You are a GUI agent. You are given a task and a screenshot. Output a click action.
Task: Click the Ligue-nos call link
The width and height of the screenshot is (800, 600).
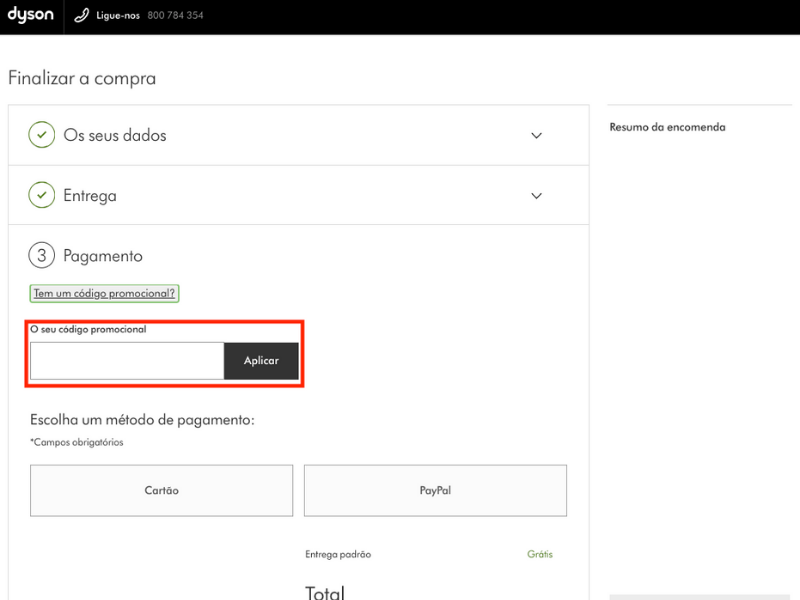point(118,15)
